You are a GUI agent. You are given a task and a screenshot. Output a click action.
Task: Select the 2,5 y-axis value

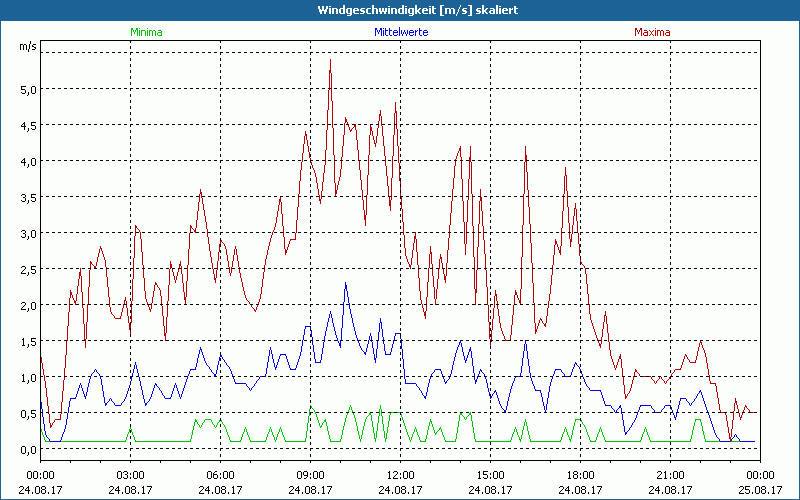point(28,269)
